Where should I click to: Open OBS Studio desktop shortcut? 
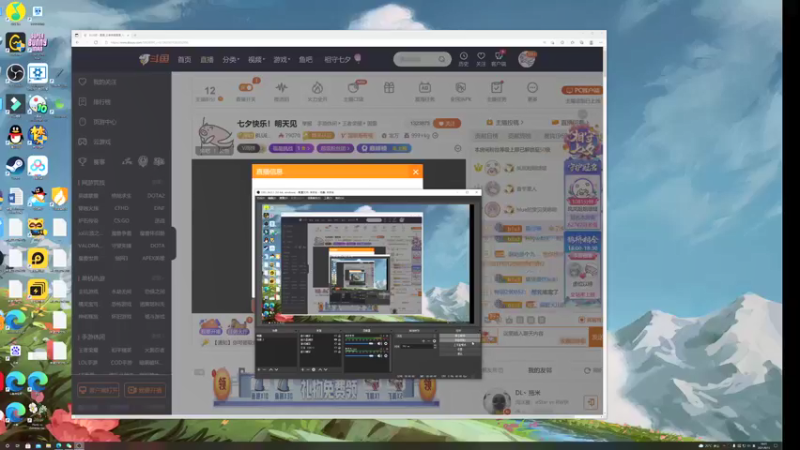coord(15,73)
